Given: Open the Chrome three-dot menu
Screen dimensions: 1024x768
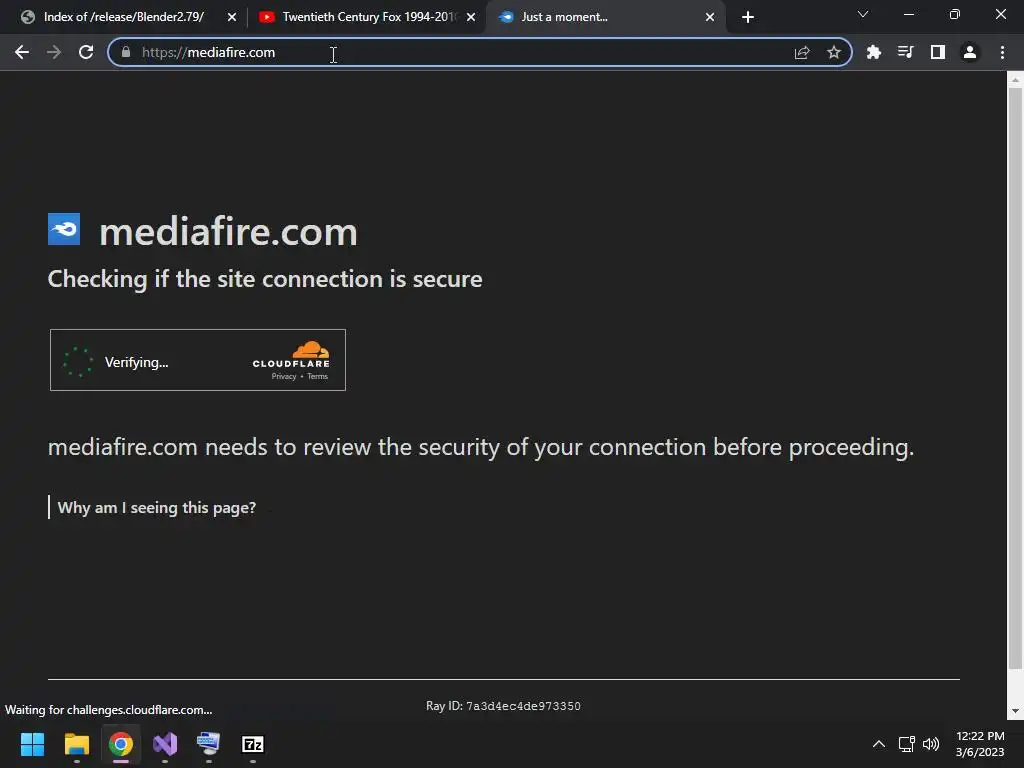Looking at the screenshot, I should click(1002, 52).
